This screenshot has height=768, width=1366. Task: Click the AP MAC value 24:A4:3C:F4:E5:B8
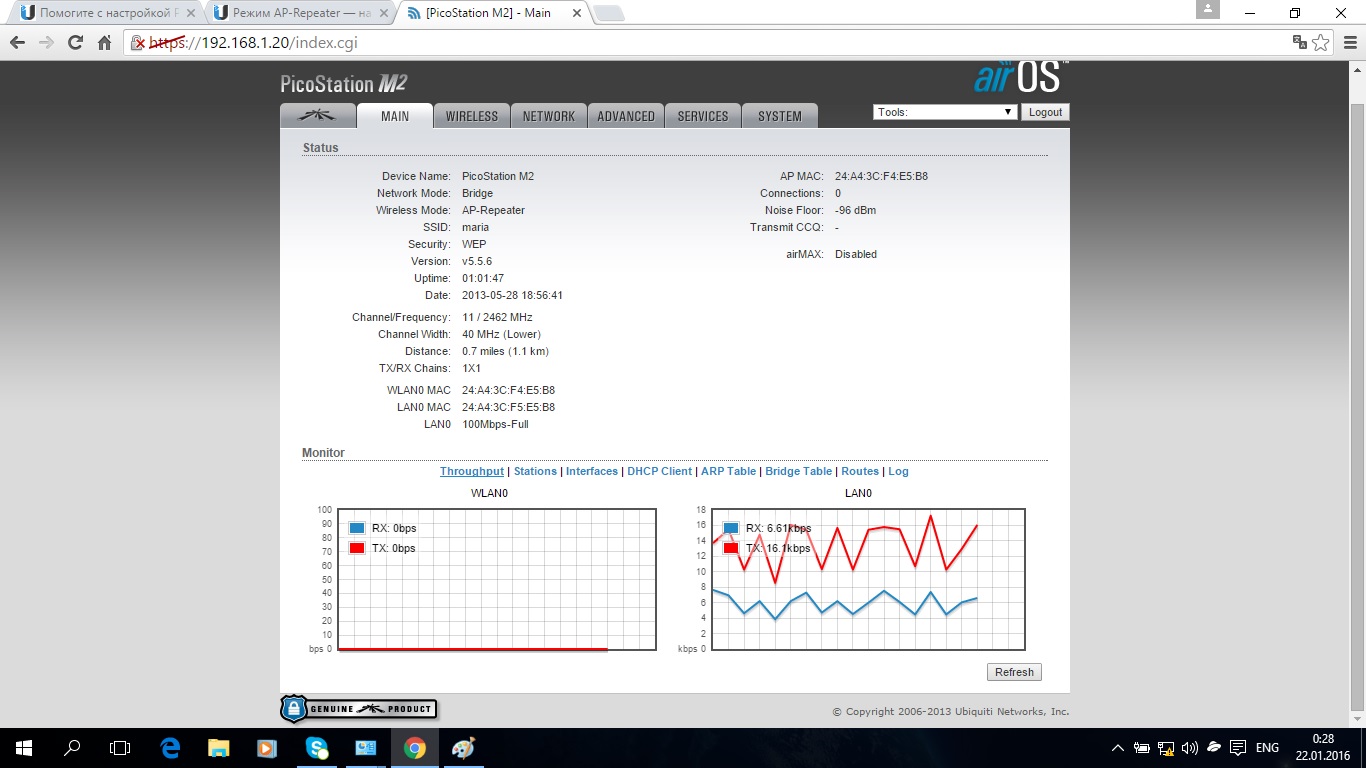pos(881,176)
